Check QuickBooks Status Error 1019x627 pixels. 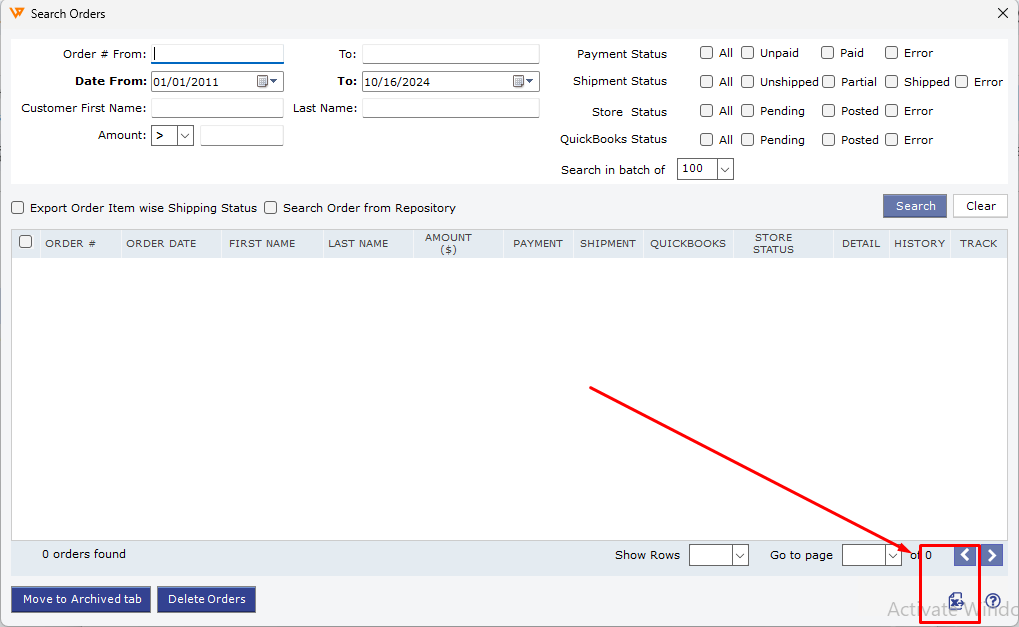pos(892,139)
